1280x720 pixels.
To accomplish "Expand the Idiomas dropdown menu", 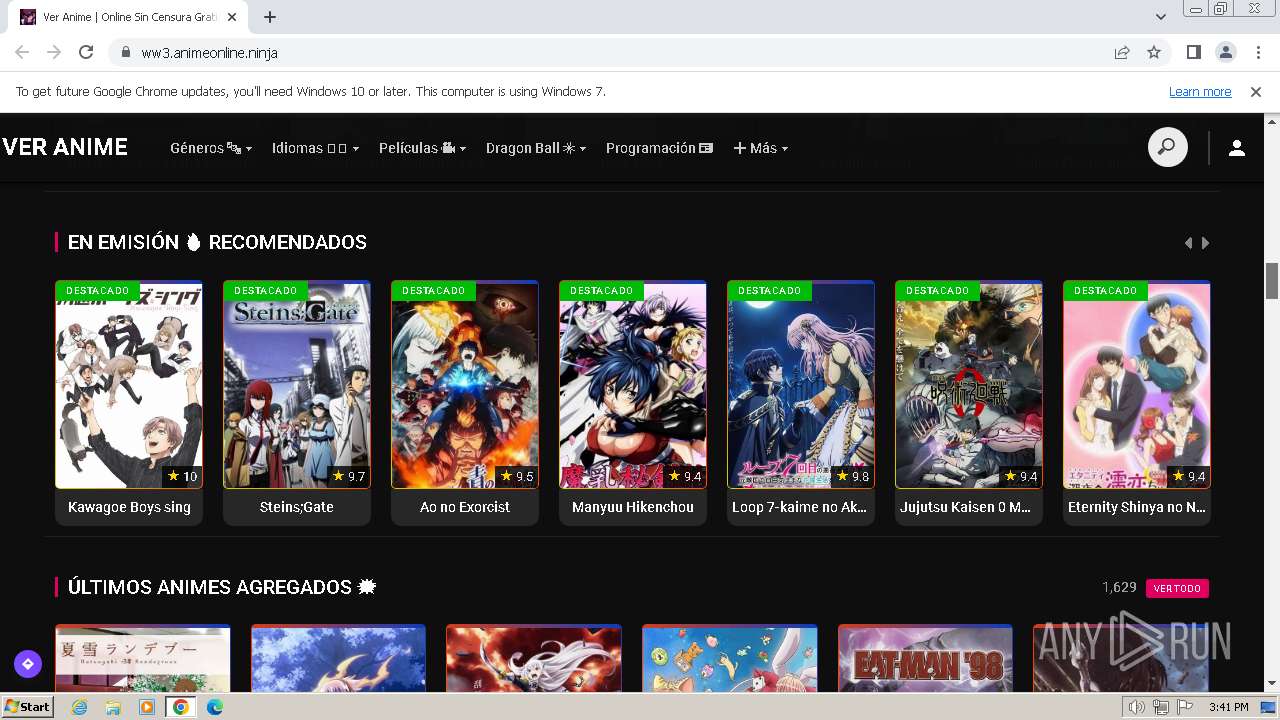I will [x=315, y=148].
